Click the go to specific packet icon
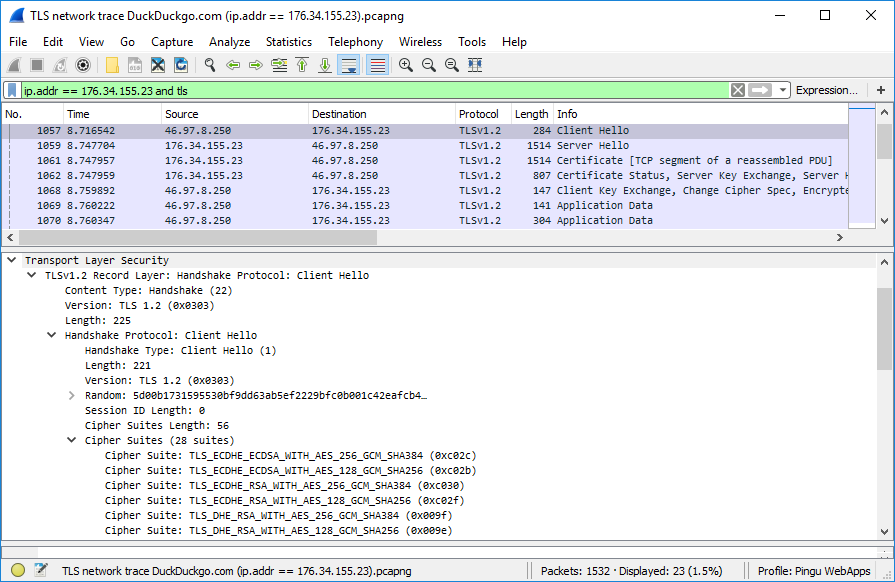The image size is (895, 582). (x=279, y=65)
